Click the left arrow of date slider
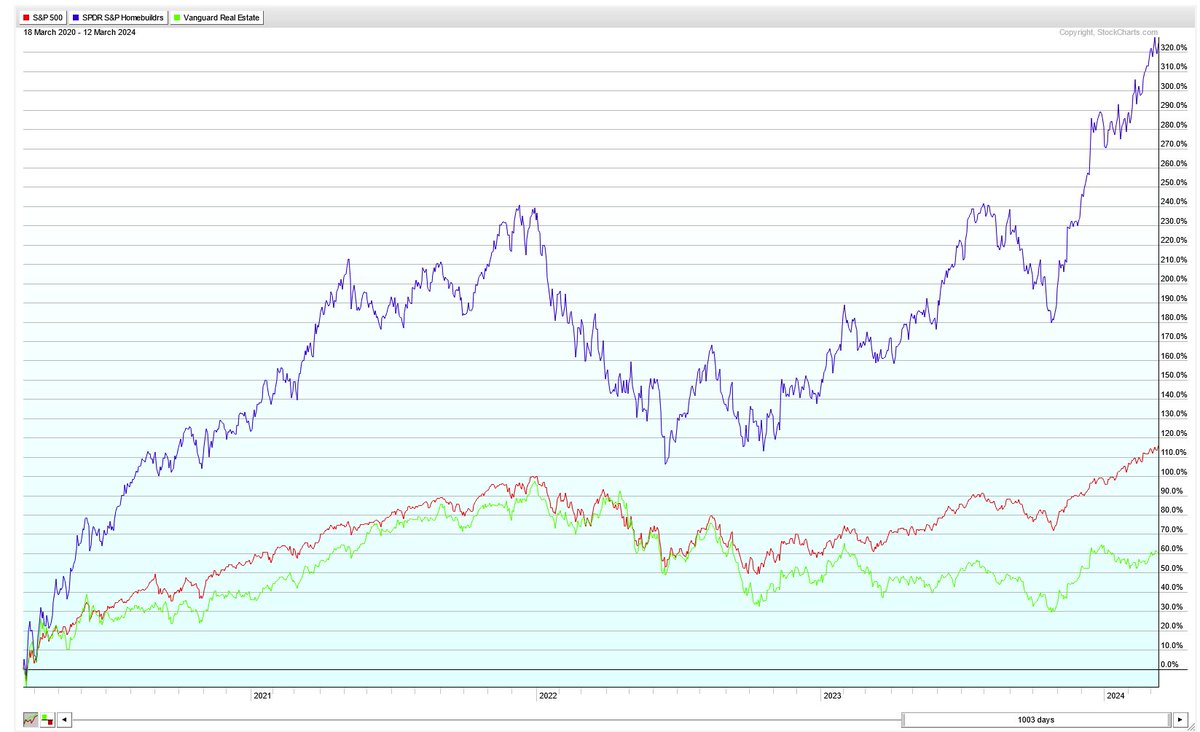1200x732 pixels. pos(65,719)
